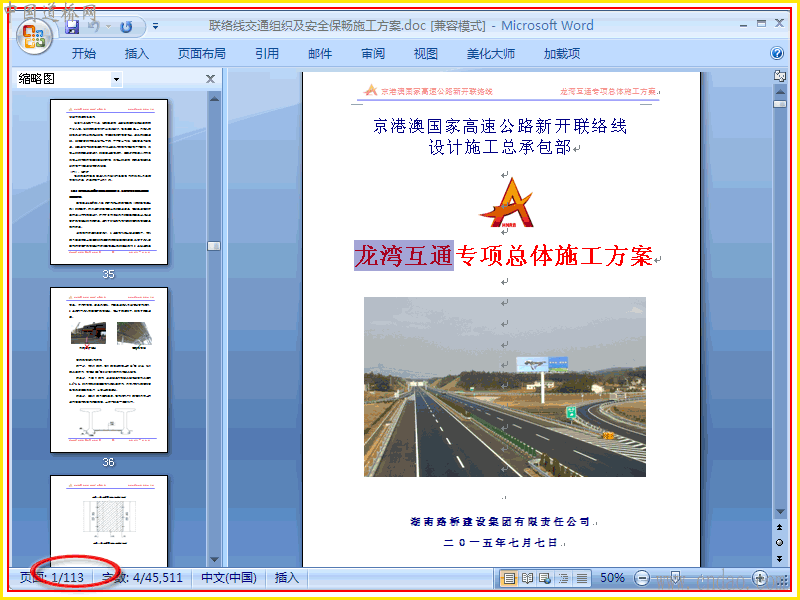The width and height of the screenshot is (800, 600).
Task: Toggle the ruler icon above vertical scrollbar
Action: [780, 77]
